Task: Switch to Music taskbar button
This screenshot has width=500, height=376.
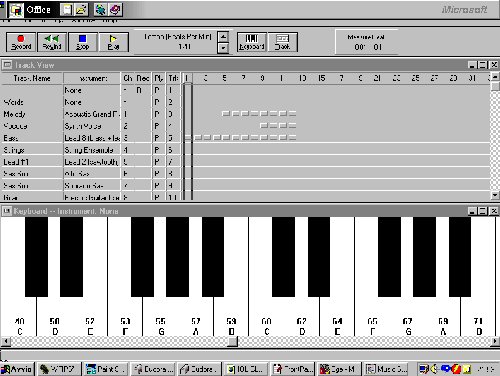Action: tap(387, 369)
